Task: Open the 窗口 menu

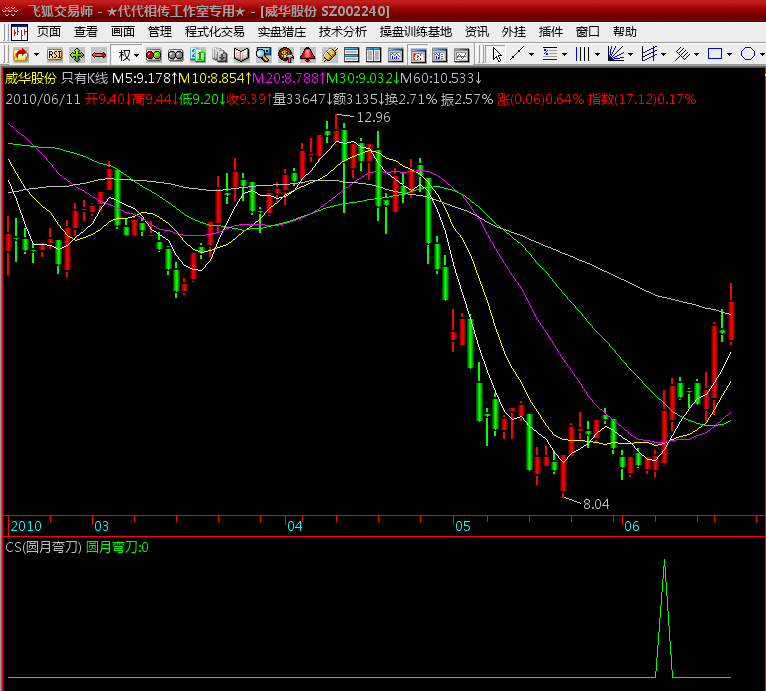Action: 588,32
